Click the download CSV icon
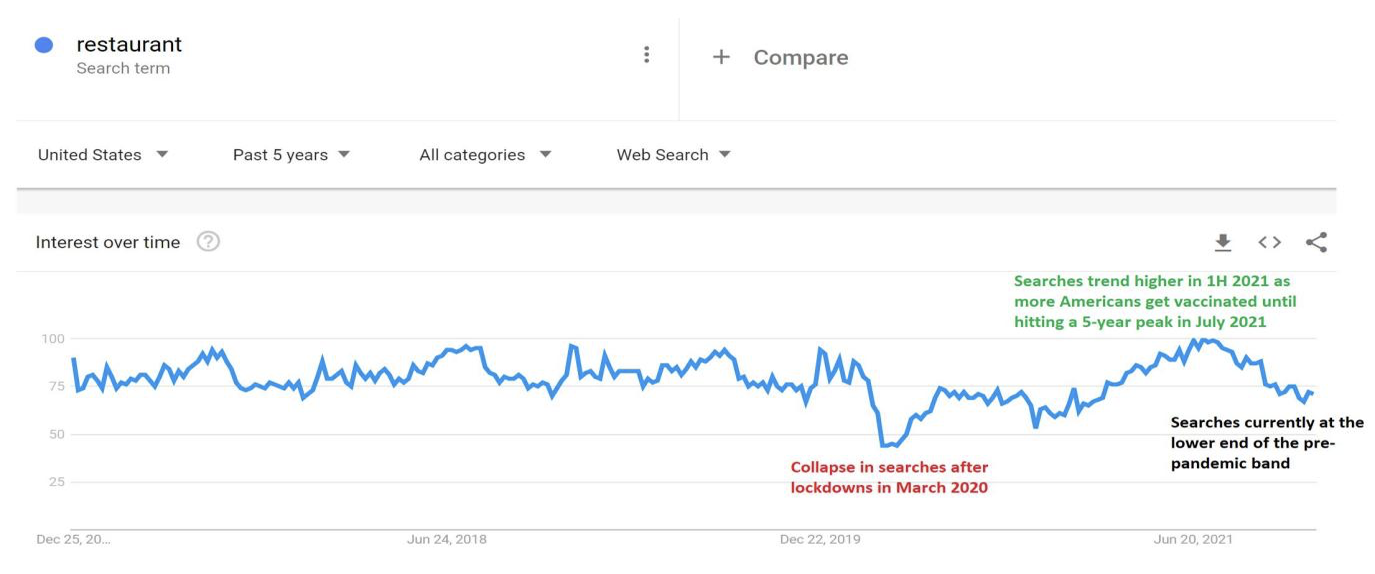This screenshot has width=1375, height=574. pos(1222,242)
